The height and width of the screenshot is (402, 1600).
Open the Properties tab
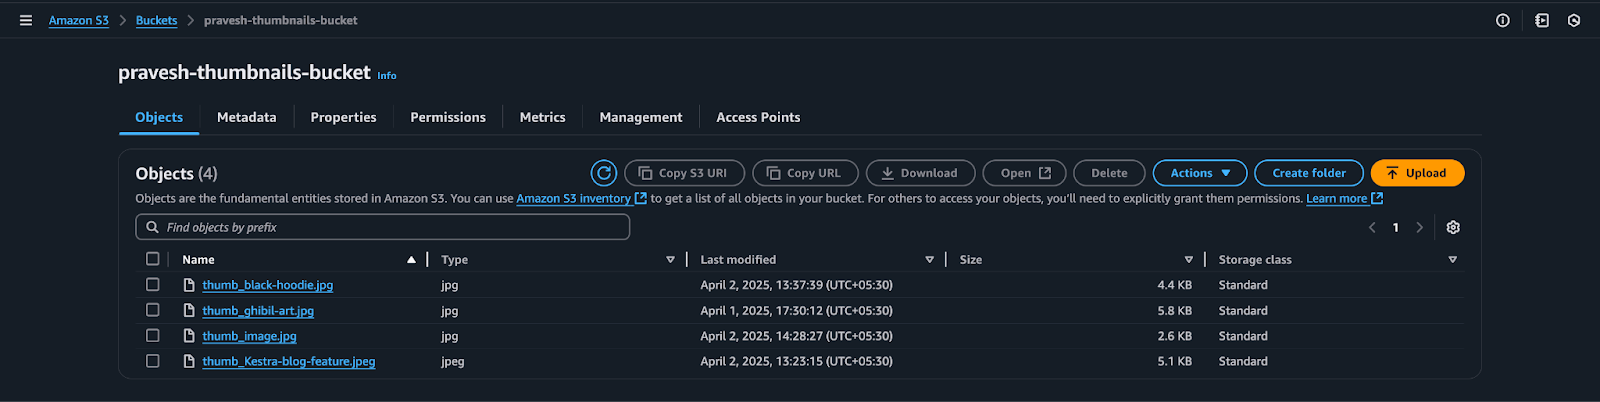(x=343, y=117)
